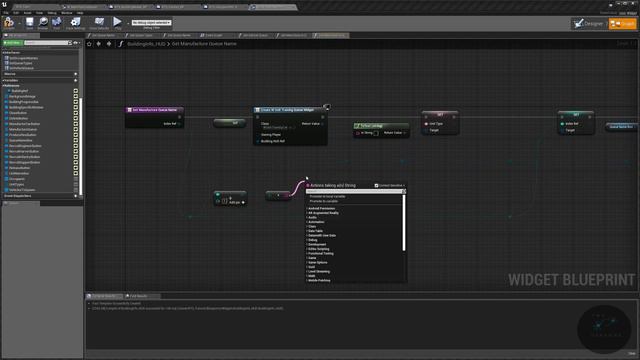The width and height of the screenshot is (640, 360).
Task: Open the first function graph tab
Action: click(103, 35)
